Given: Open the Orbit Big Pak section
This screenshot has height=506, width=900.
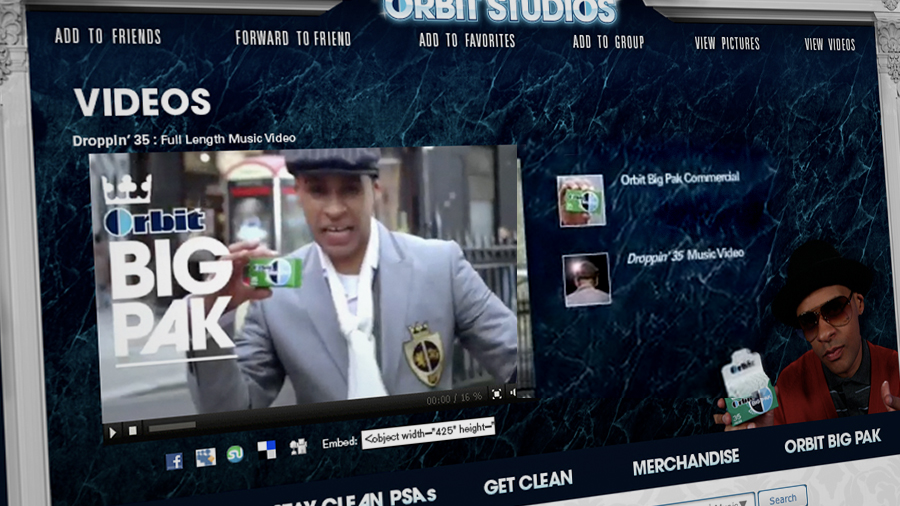Looking at the screenshot, I should [832, 441].
